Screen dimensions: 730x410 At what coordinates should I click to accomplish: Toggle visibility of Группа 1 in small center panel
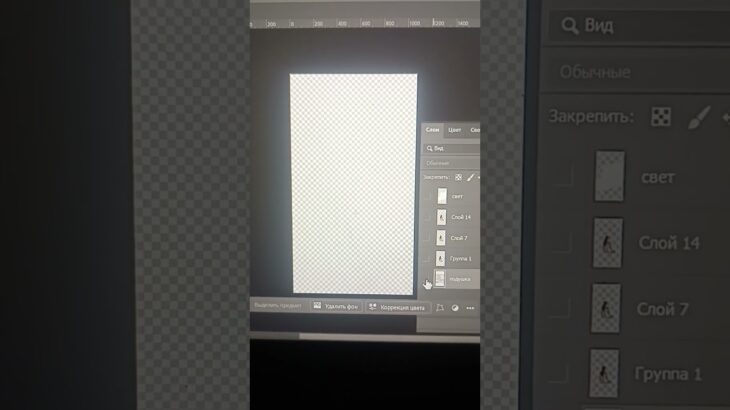[426, 259]
